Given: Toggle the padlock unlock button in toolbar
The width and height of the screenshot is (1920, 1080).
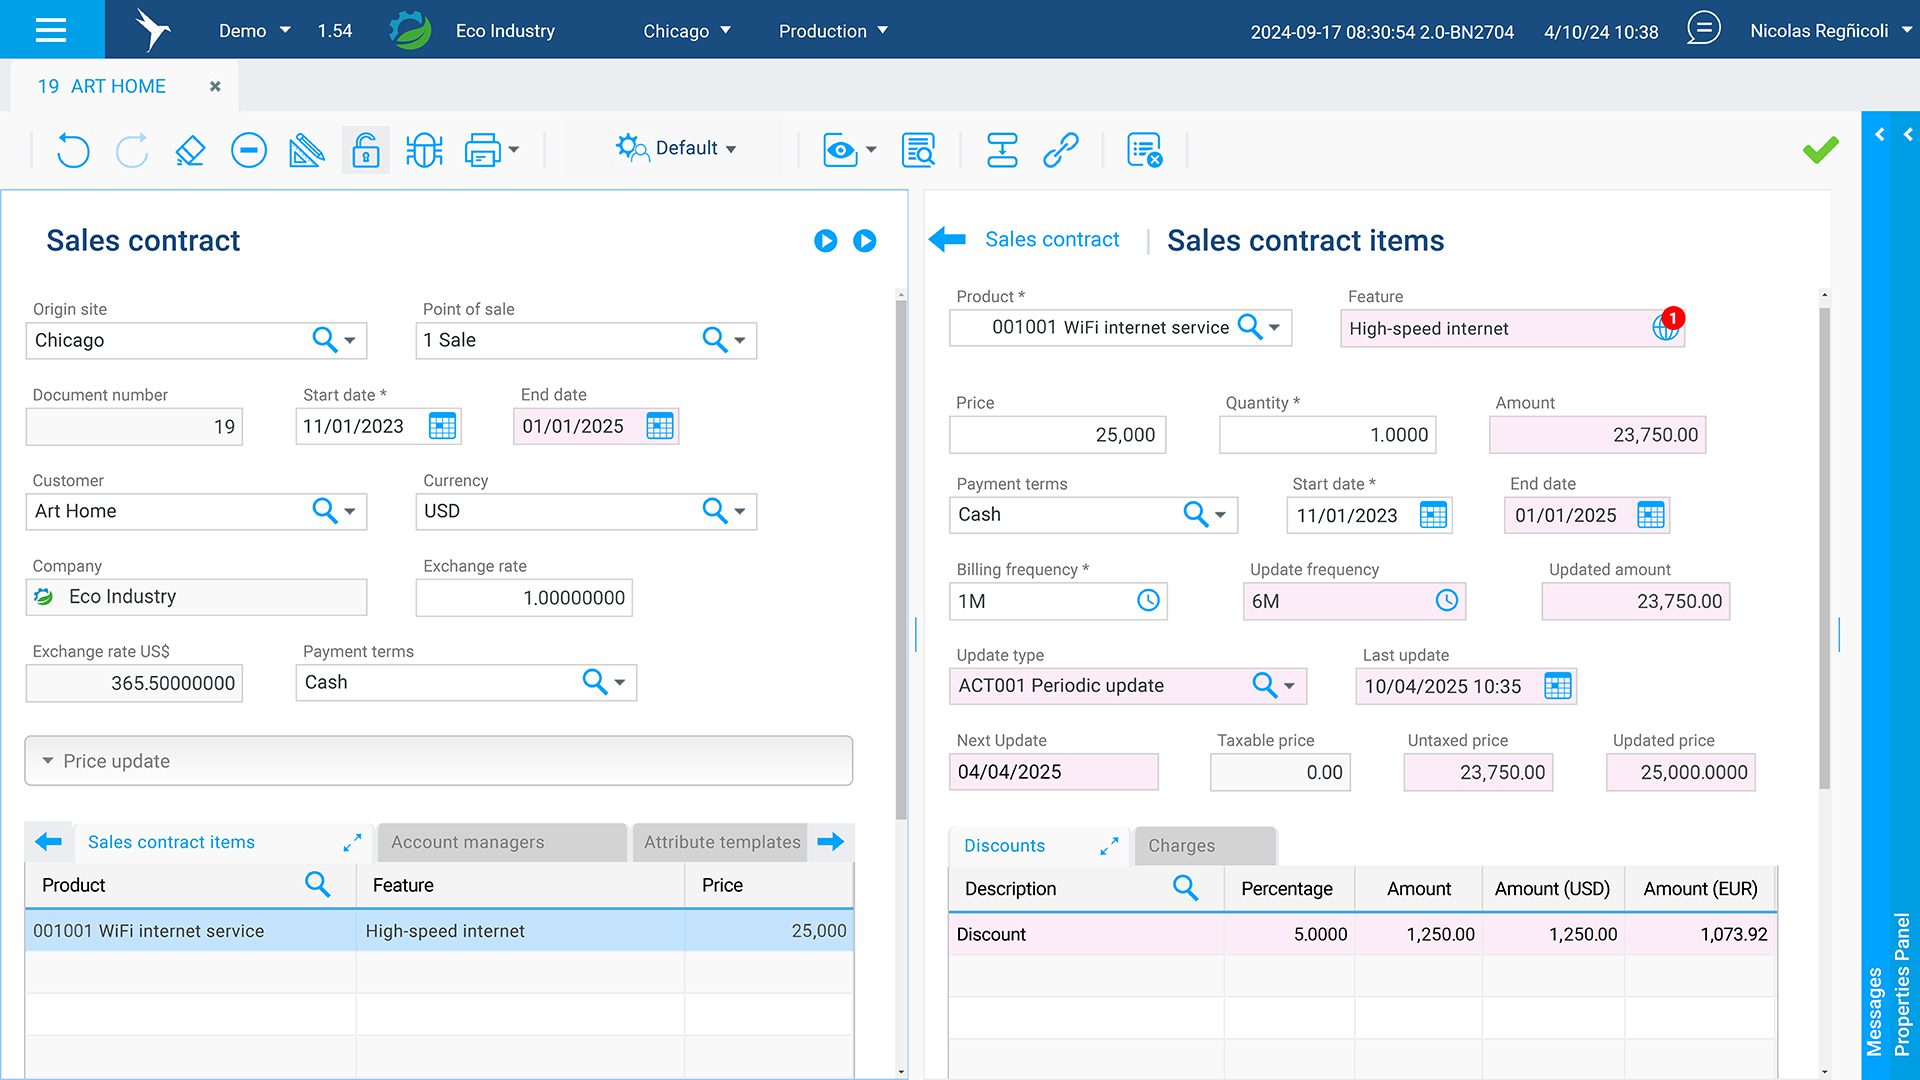Looking at the screenshot, I should [366, 150].
